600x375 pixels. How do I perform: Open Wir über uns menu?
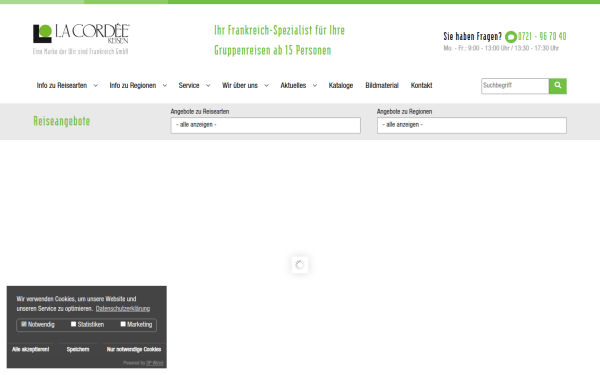[240, 85]
